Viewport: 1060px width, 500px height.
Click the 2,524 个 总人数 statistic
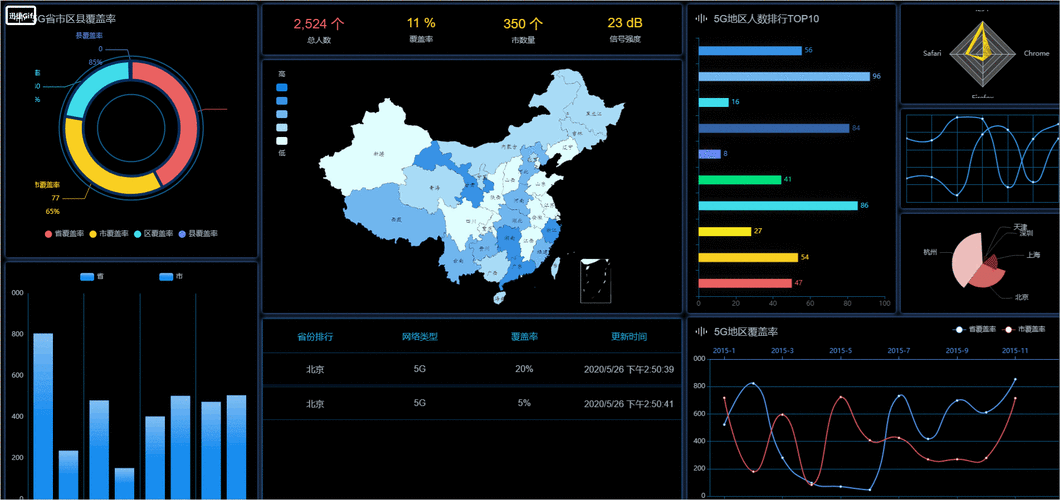(x=319, y=24)
